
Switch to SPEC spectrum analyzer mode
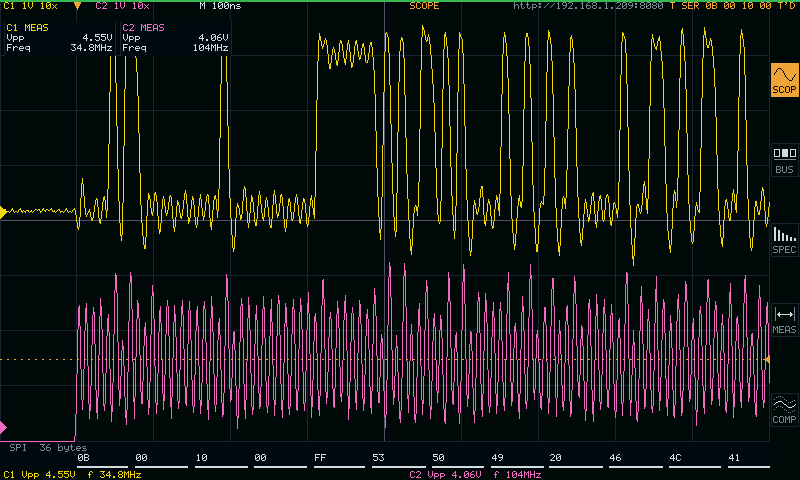[x=784, y=240]
